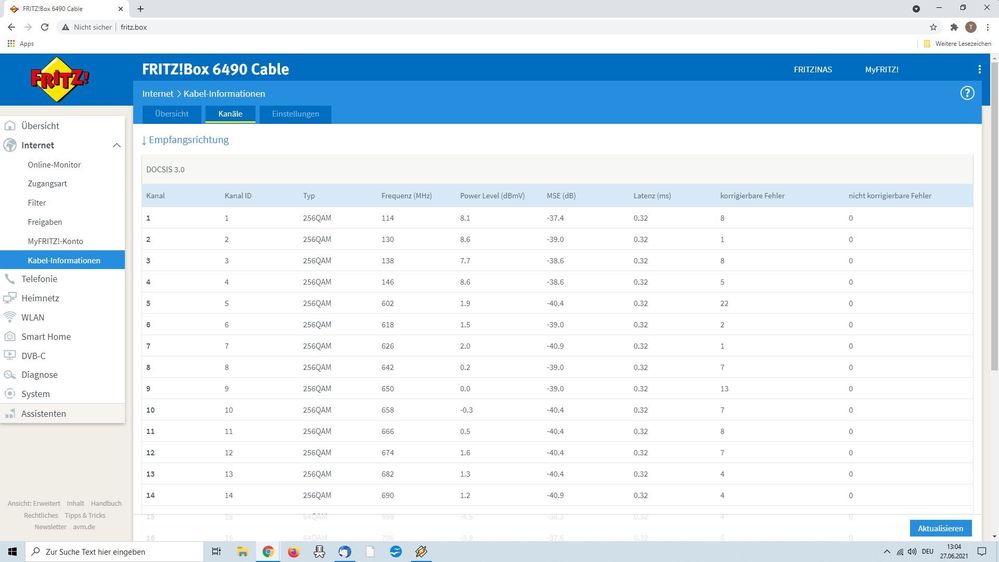Click the Assistenten icon

[10, 414]
